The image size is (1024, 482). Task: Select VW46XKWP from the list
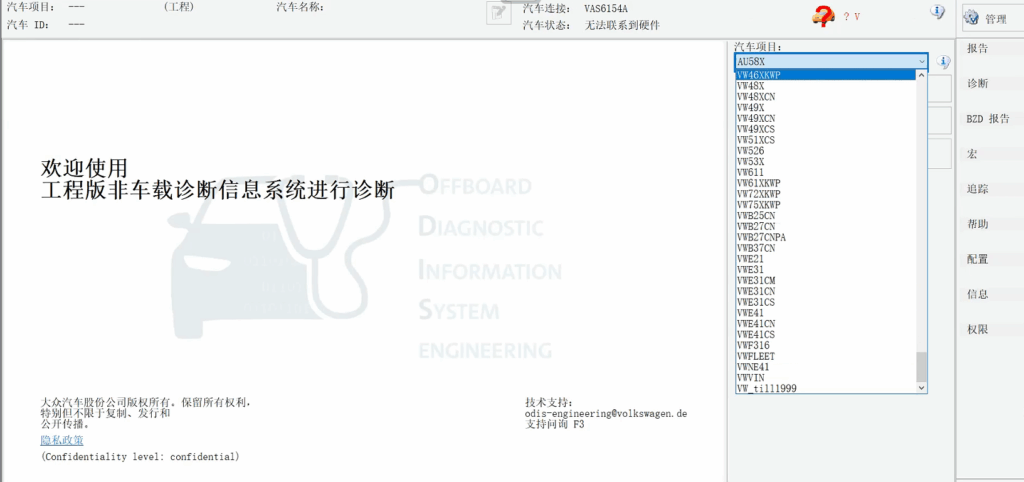[x=825, y=75]
